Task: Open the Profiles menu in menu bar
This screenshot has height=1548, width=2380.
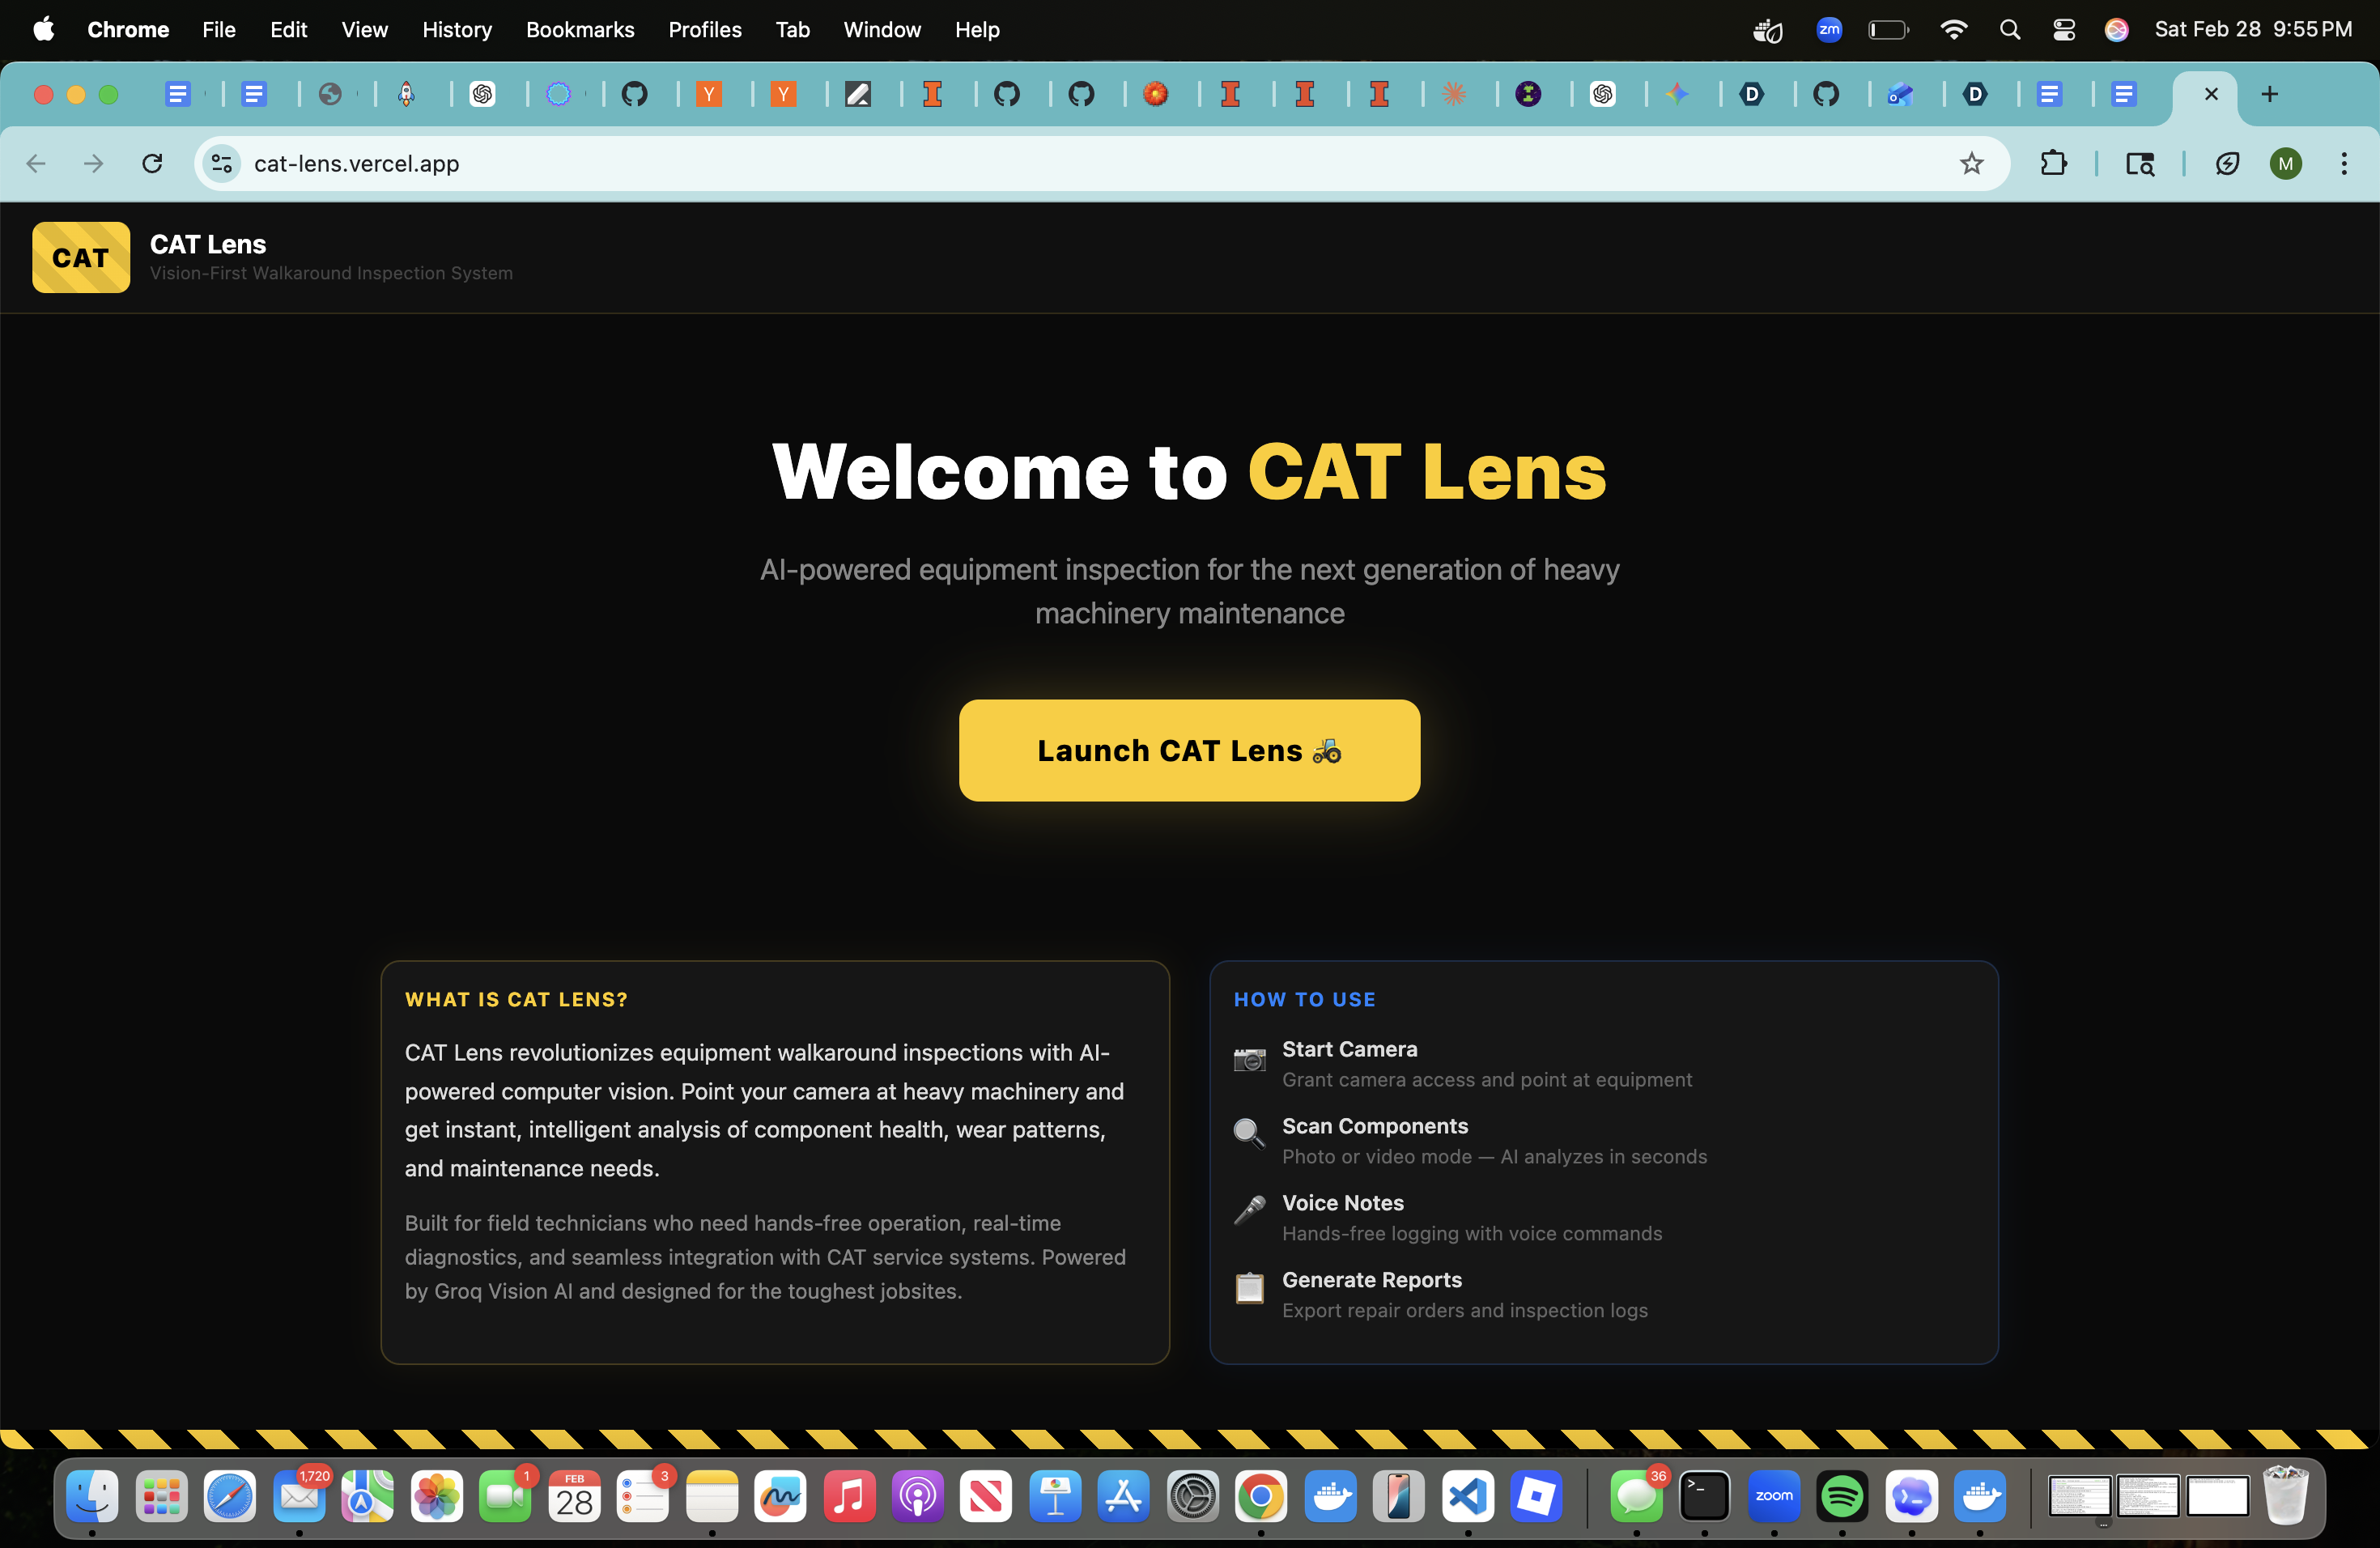Action: point(704,29)
